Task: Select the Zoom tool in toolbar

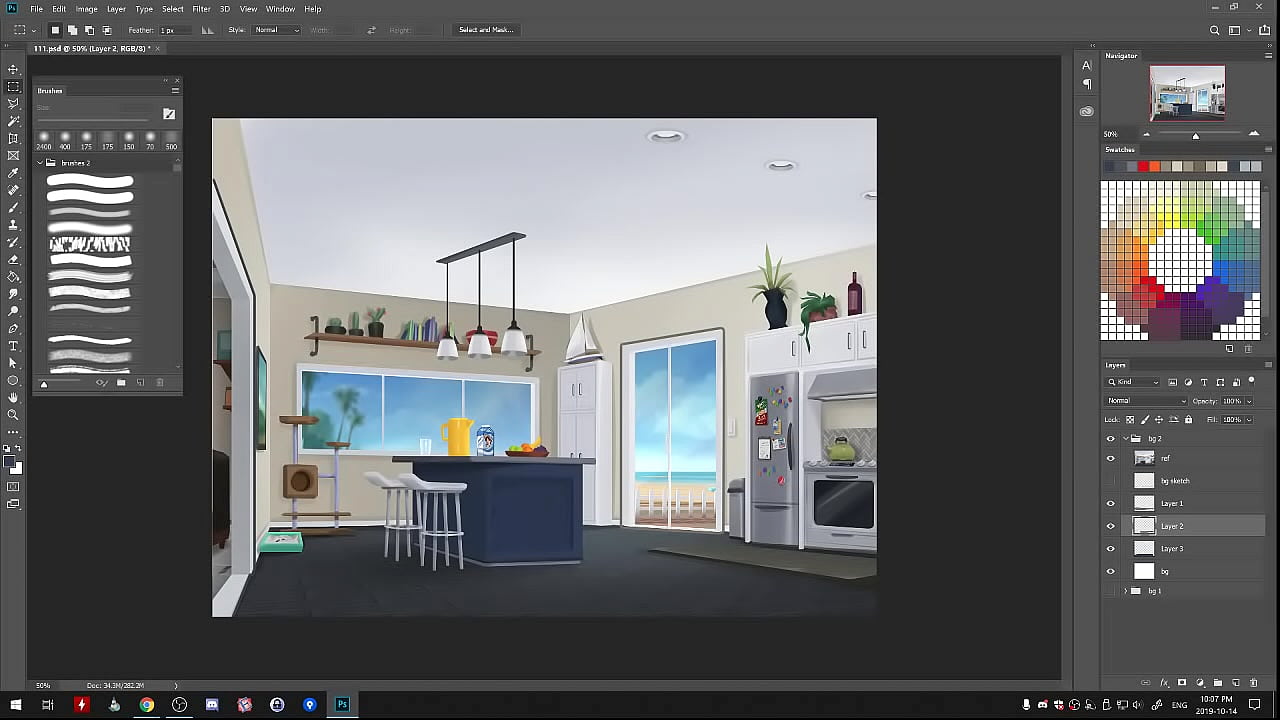Action: coord(13,415)
